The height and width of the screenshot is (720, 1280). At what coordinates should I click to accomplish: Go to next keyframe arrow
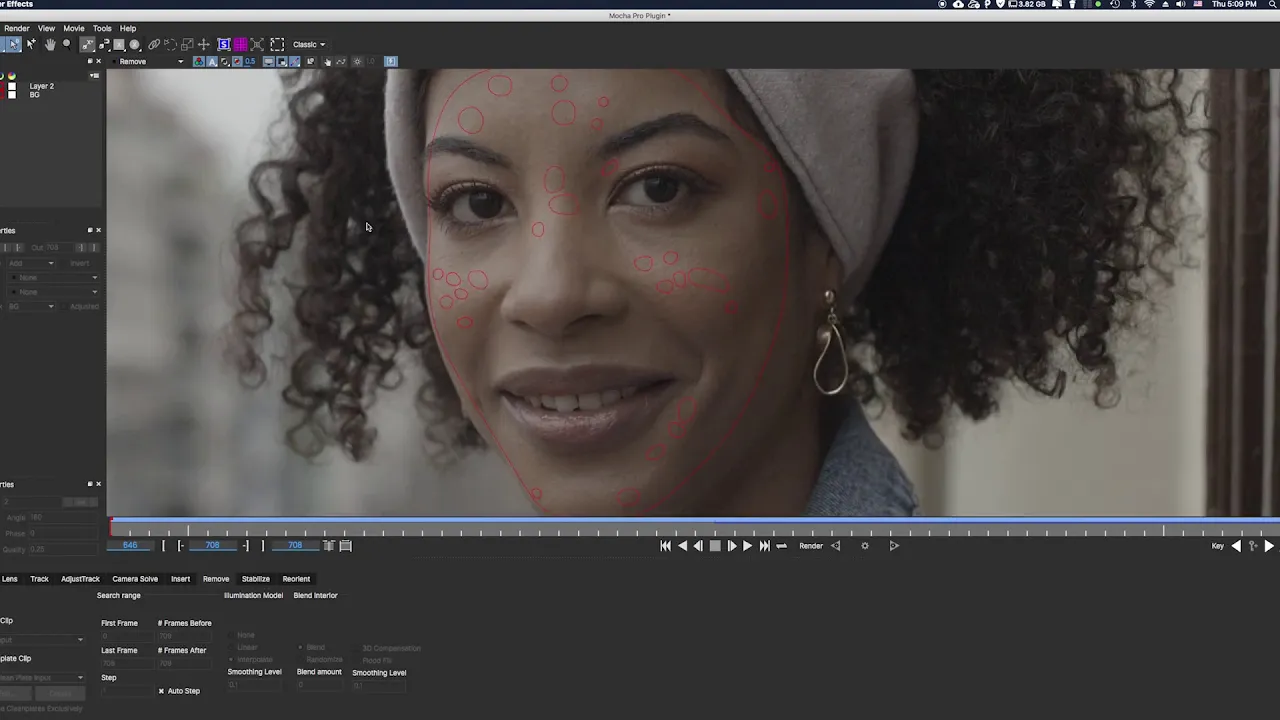pos(1269,546)
